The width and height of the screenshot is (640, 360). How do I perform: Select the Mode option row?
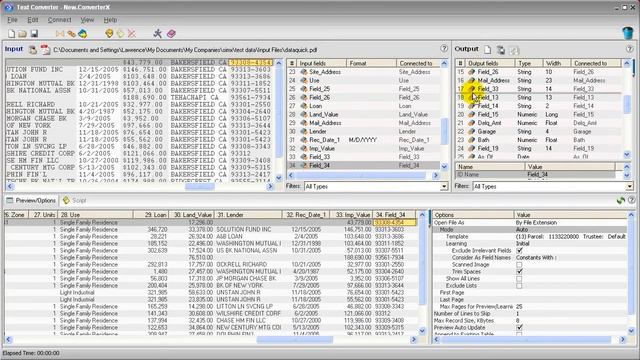tap(529, 230)
